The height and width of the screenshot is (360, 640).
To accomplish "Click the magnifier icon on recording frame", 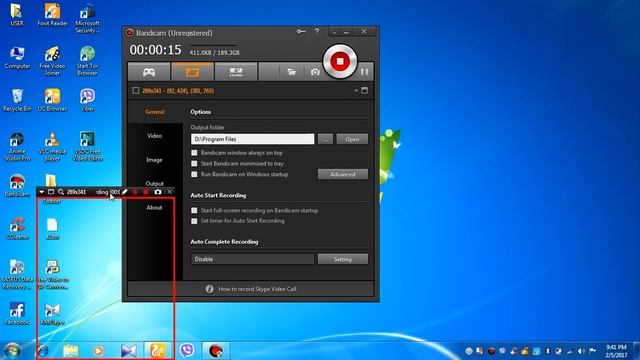I will pos(61,192).
